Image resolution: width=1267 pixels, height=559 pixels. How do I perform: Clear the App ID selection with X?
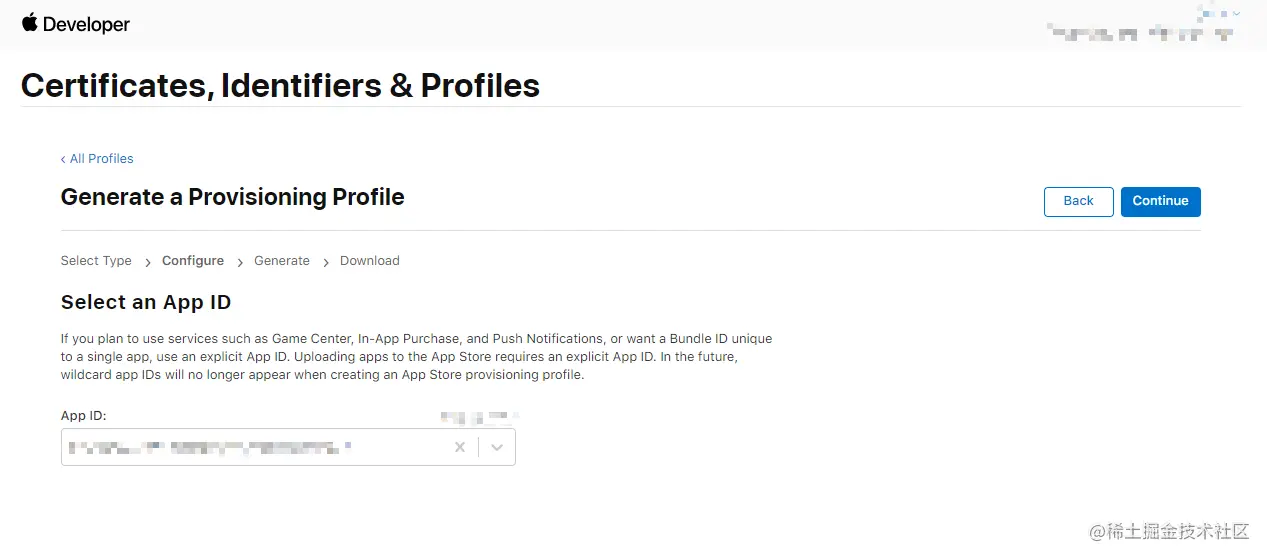pyautogui.click(x=460, y=447)
